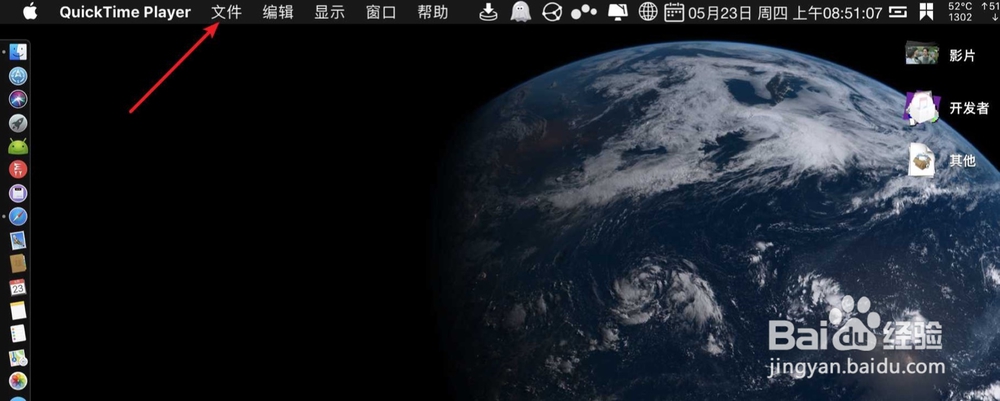Click the circular network-node menu bar icon

552,11
